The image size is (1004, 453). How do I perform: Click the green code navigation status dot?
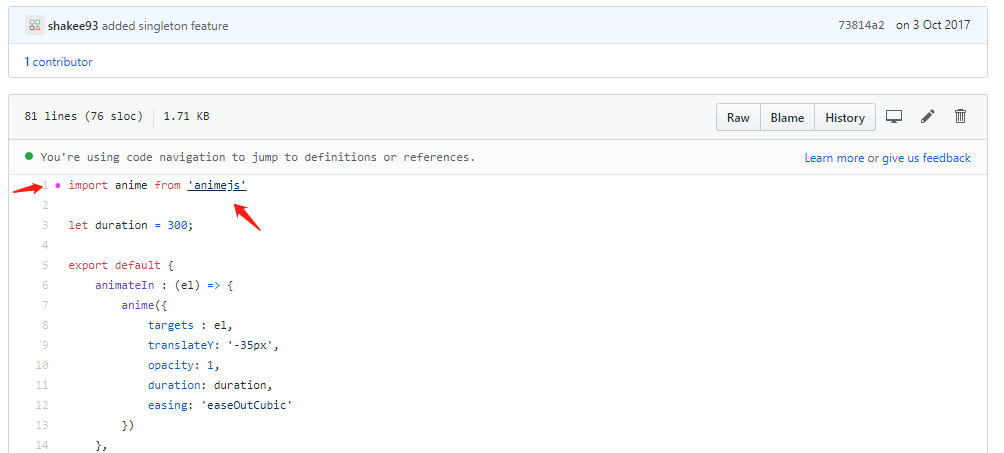coord(29,157)
